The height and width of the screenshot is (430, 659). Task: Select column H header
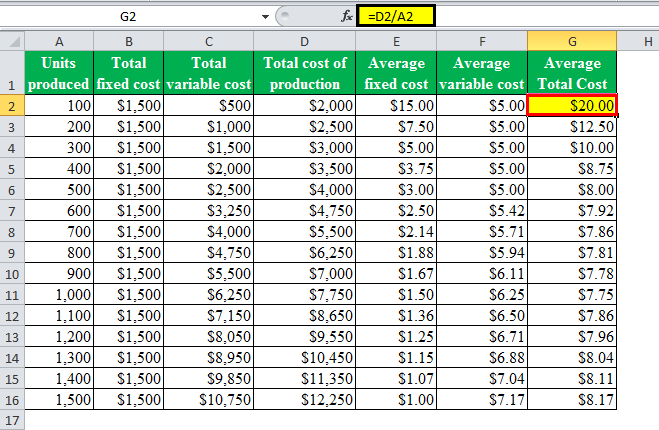(638, 42)
